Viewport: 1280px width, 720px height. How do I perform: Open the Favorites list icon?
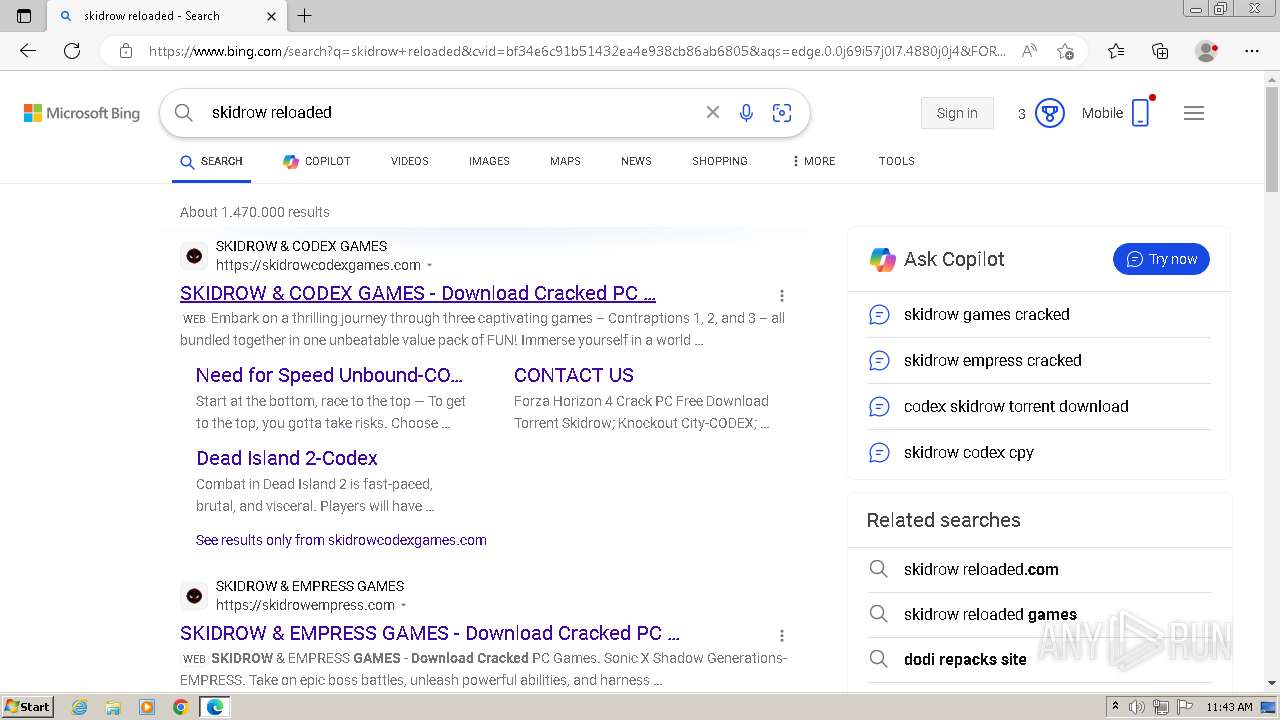pyautogui.click(x=1116, y=51)
